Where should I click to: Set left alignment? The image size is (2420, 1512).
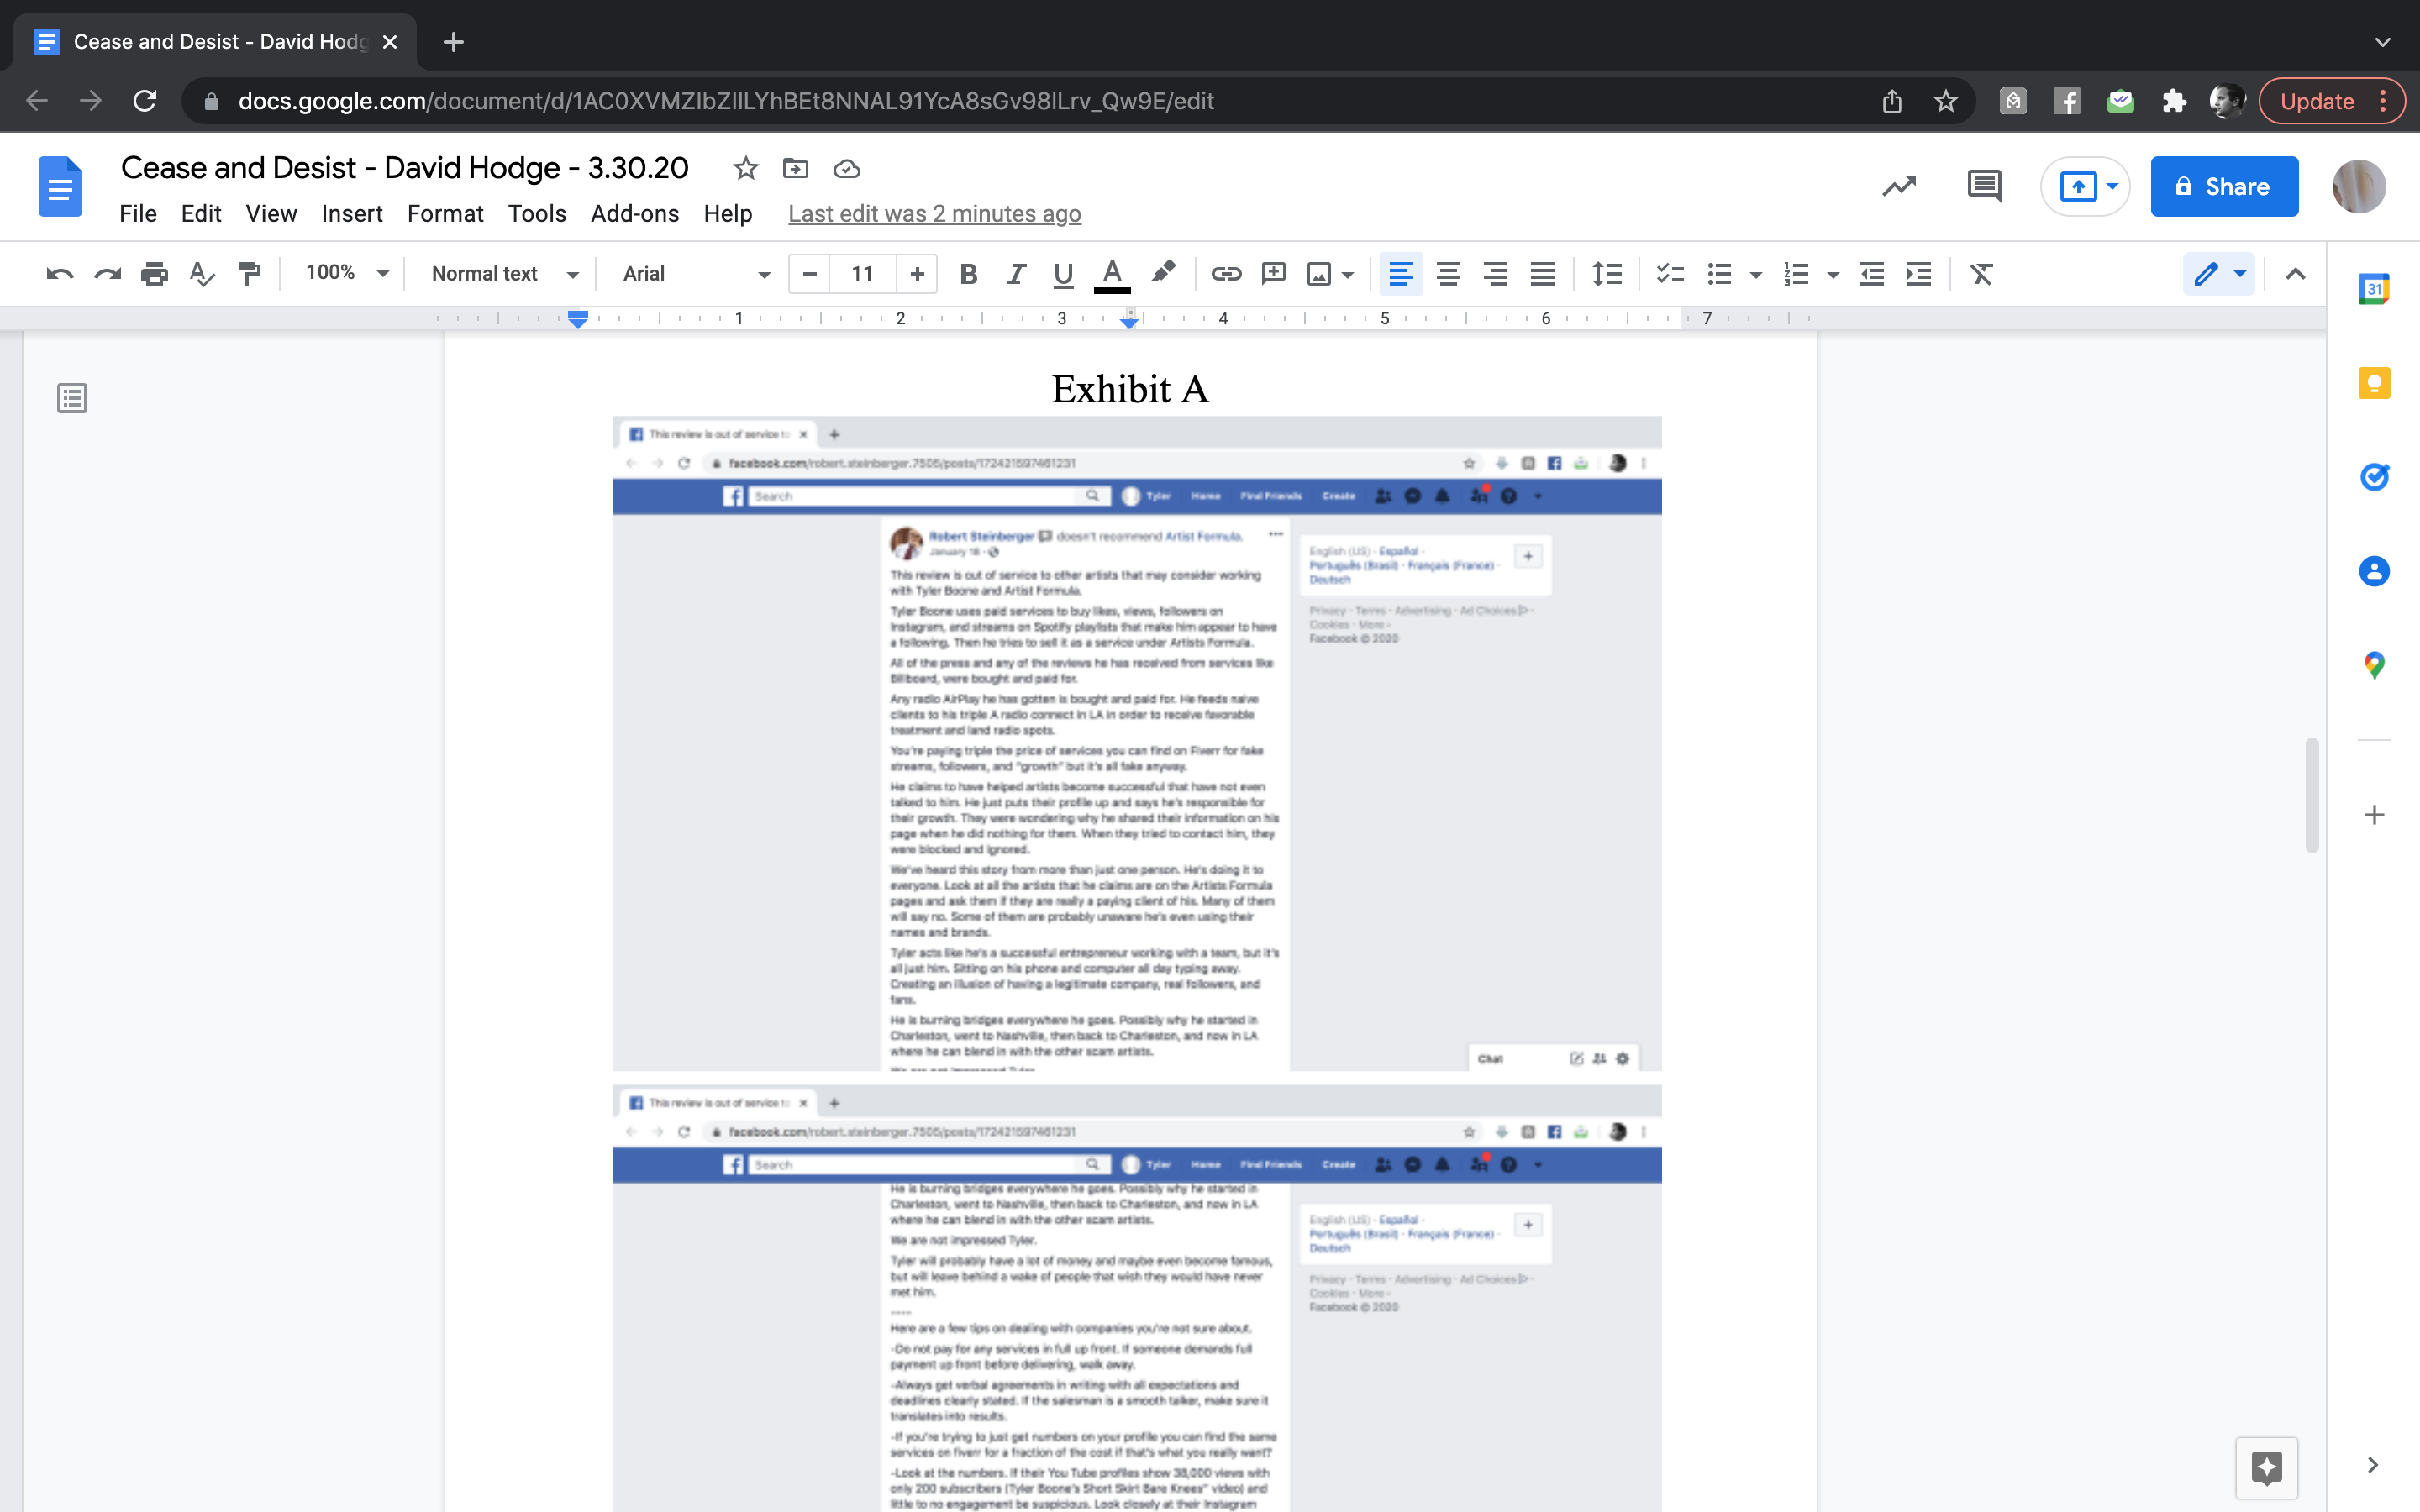click(x=1401, y=274)
